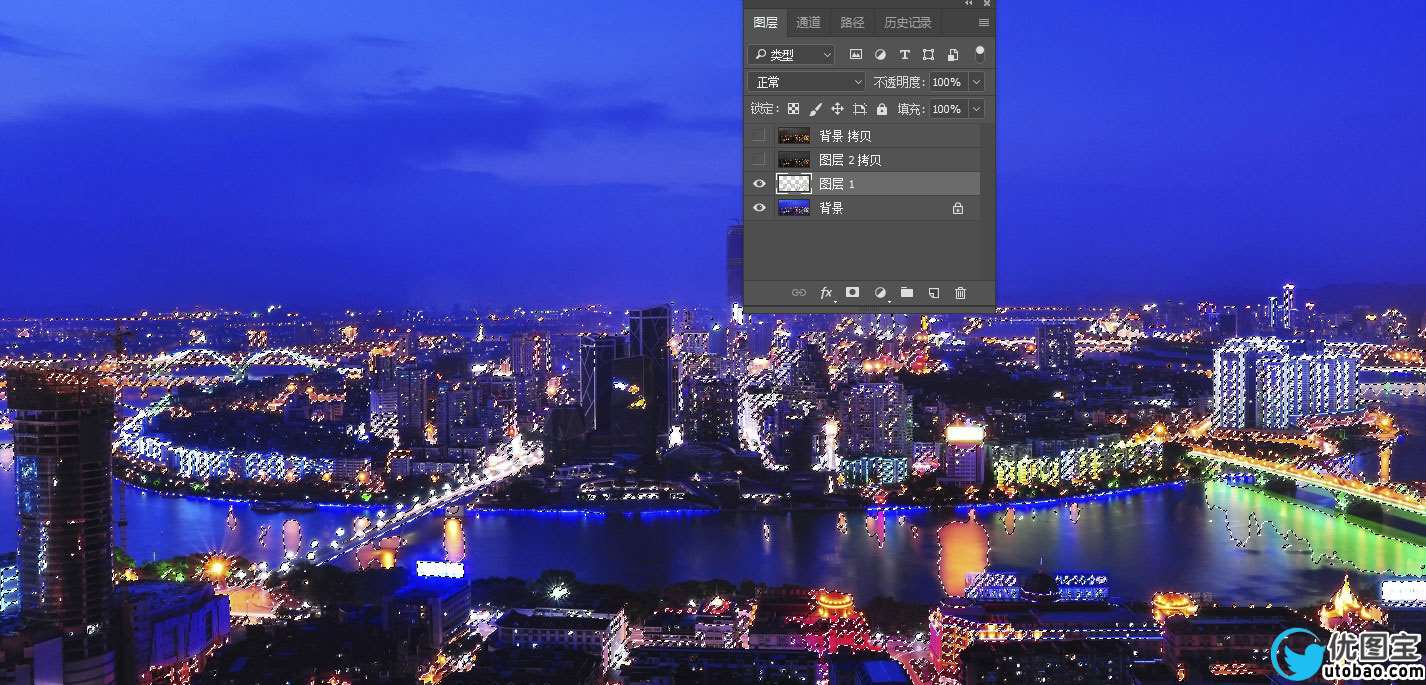Image resolution: width=1426 pixels, height=685 pixels.
Task: Filter for shape layers
Action: tap(929, 55)
